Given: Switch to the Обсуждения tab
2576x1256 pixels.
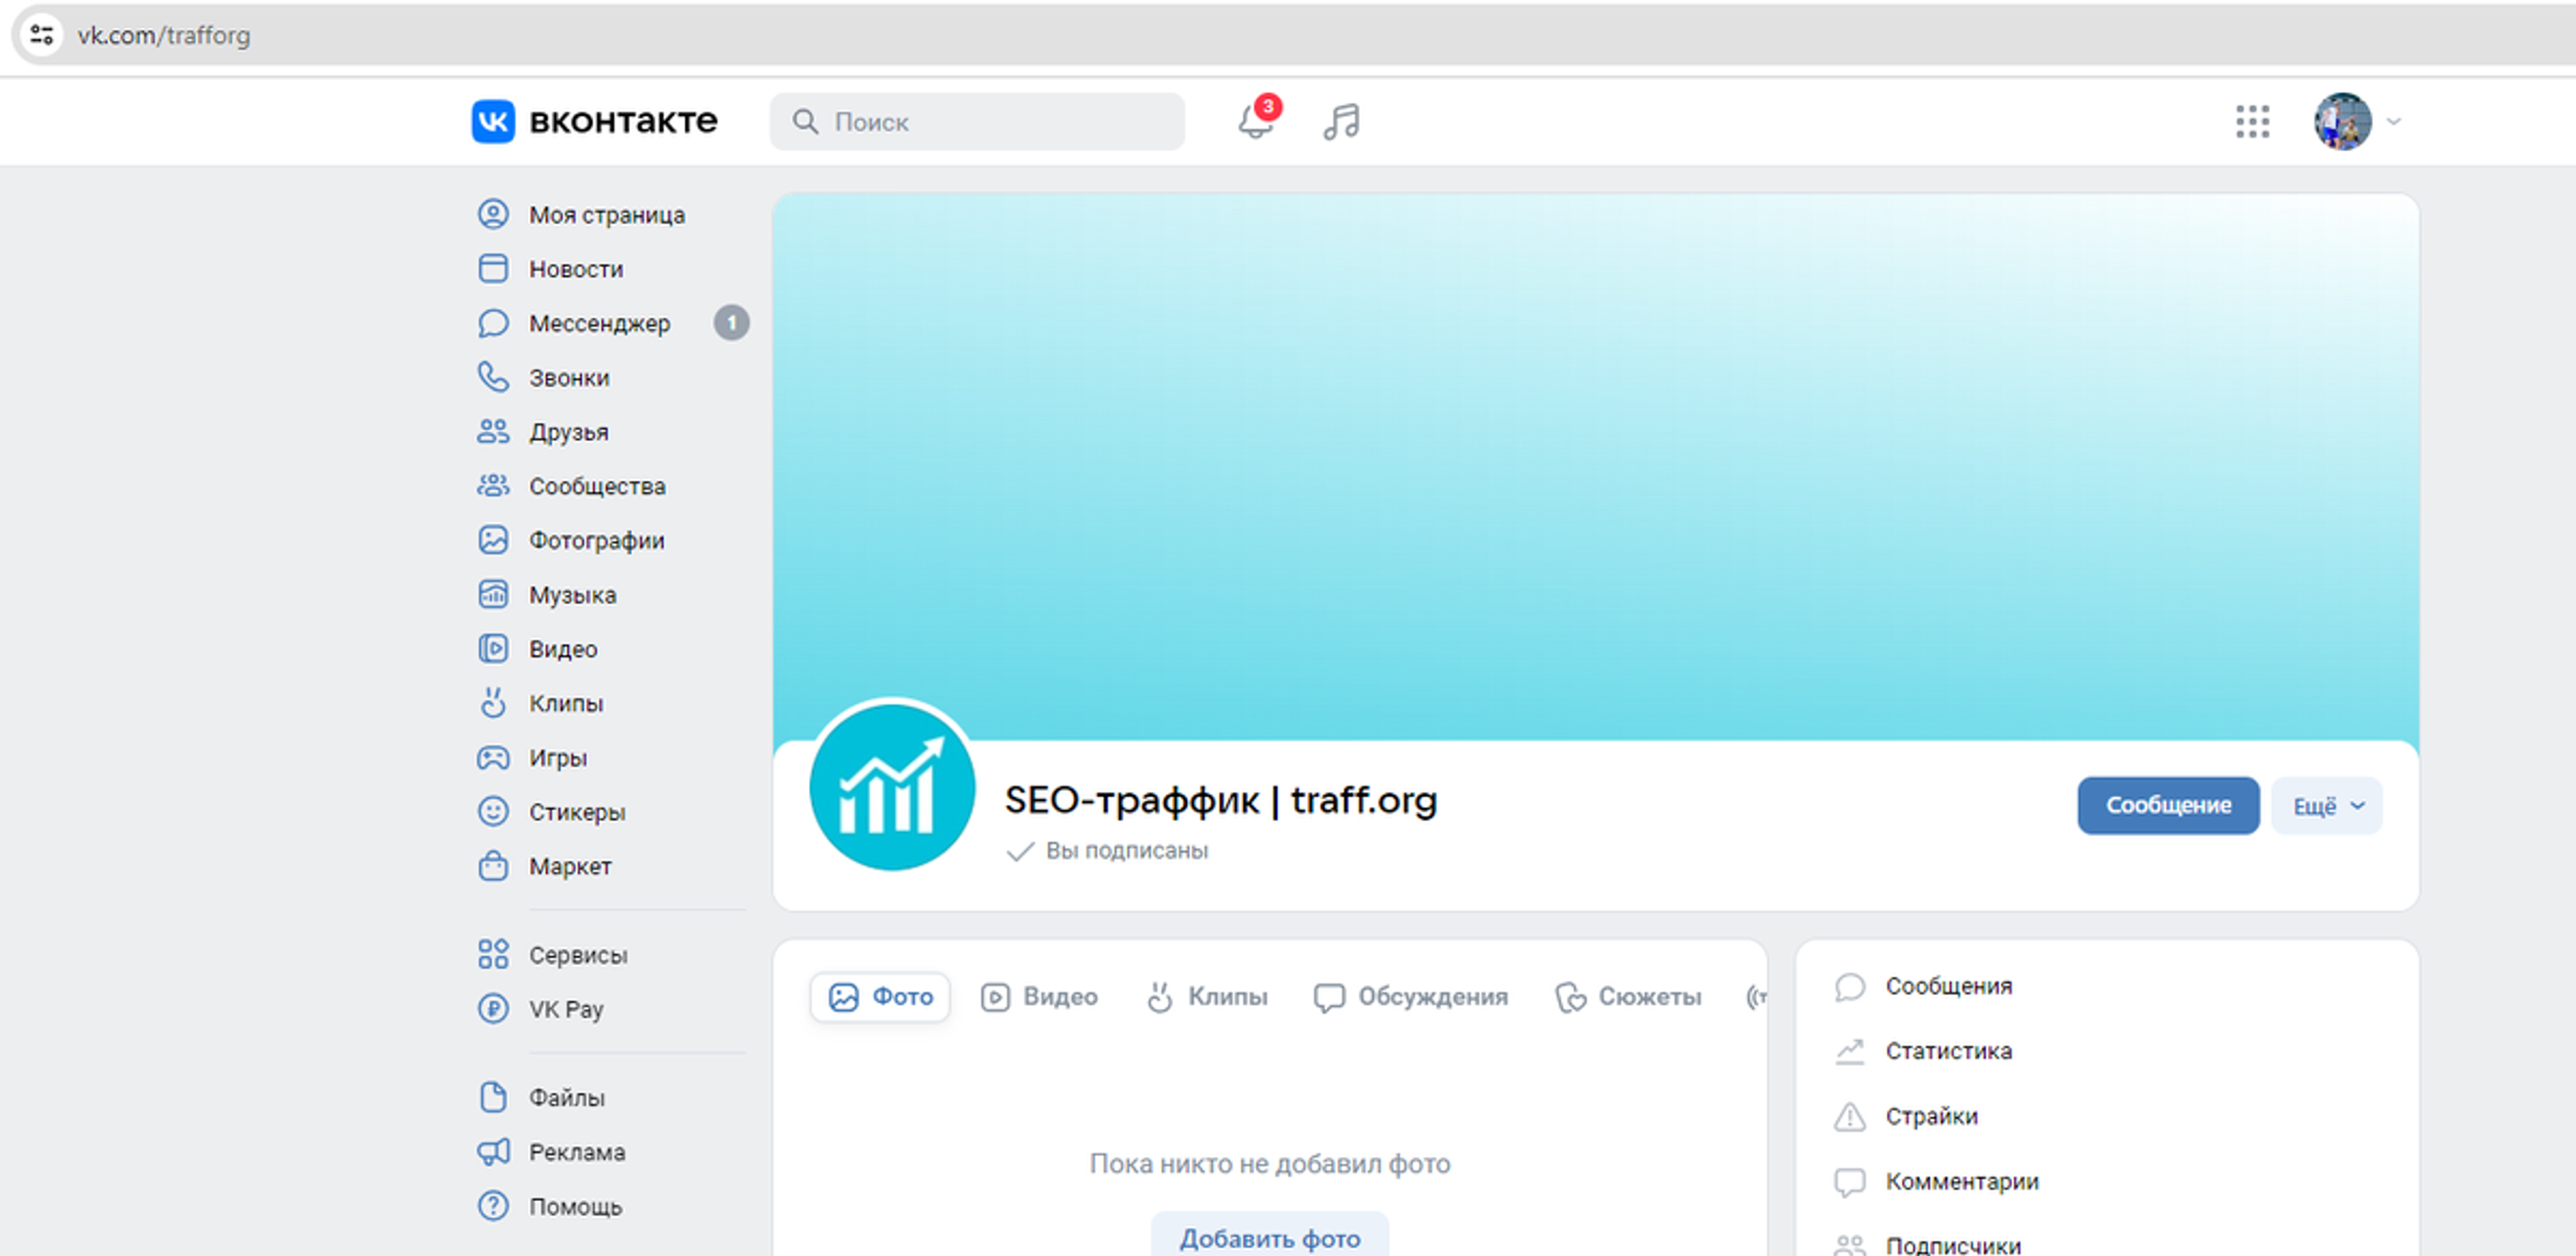Looking at the screenshot, I should tap(1411, 997).
